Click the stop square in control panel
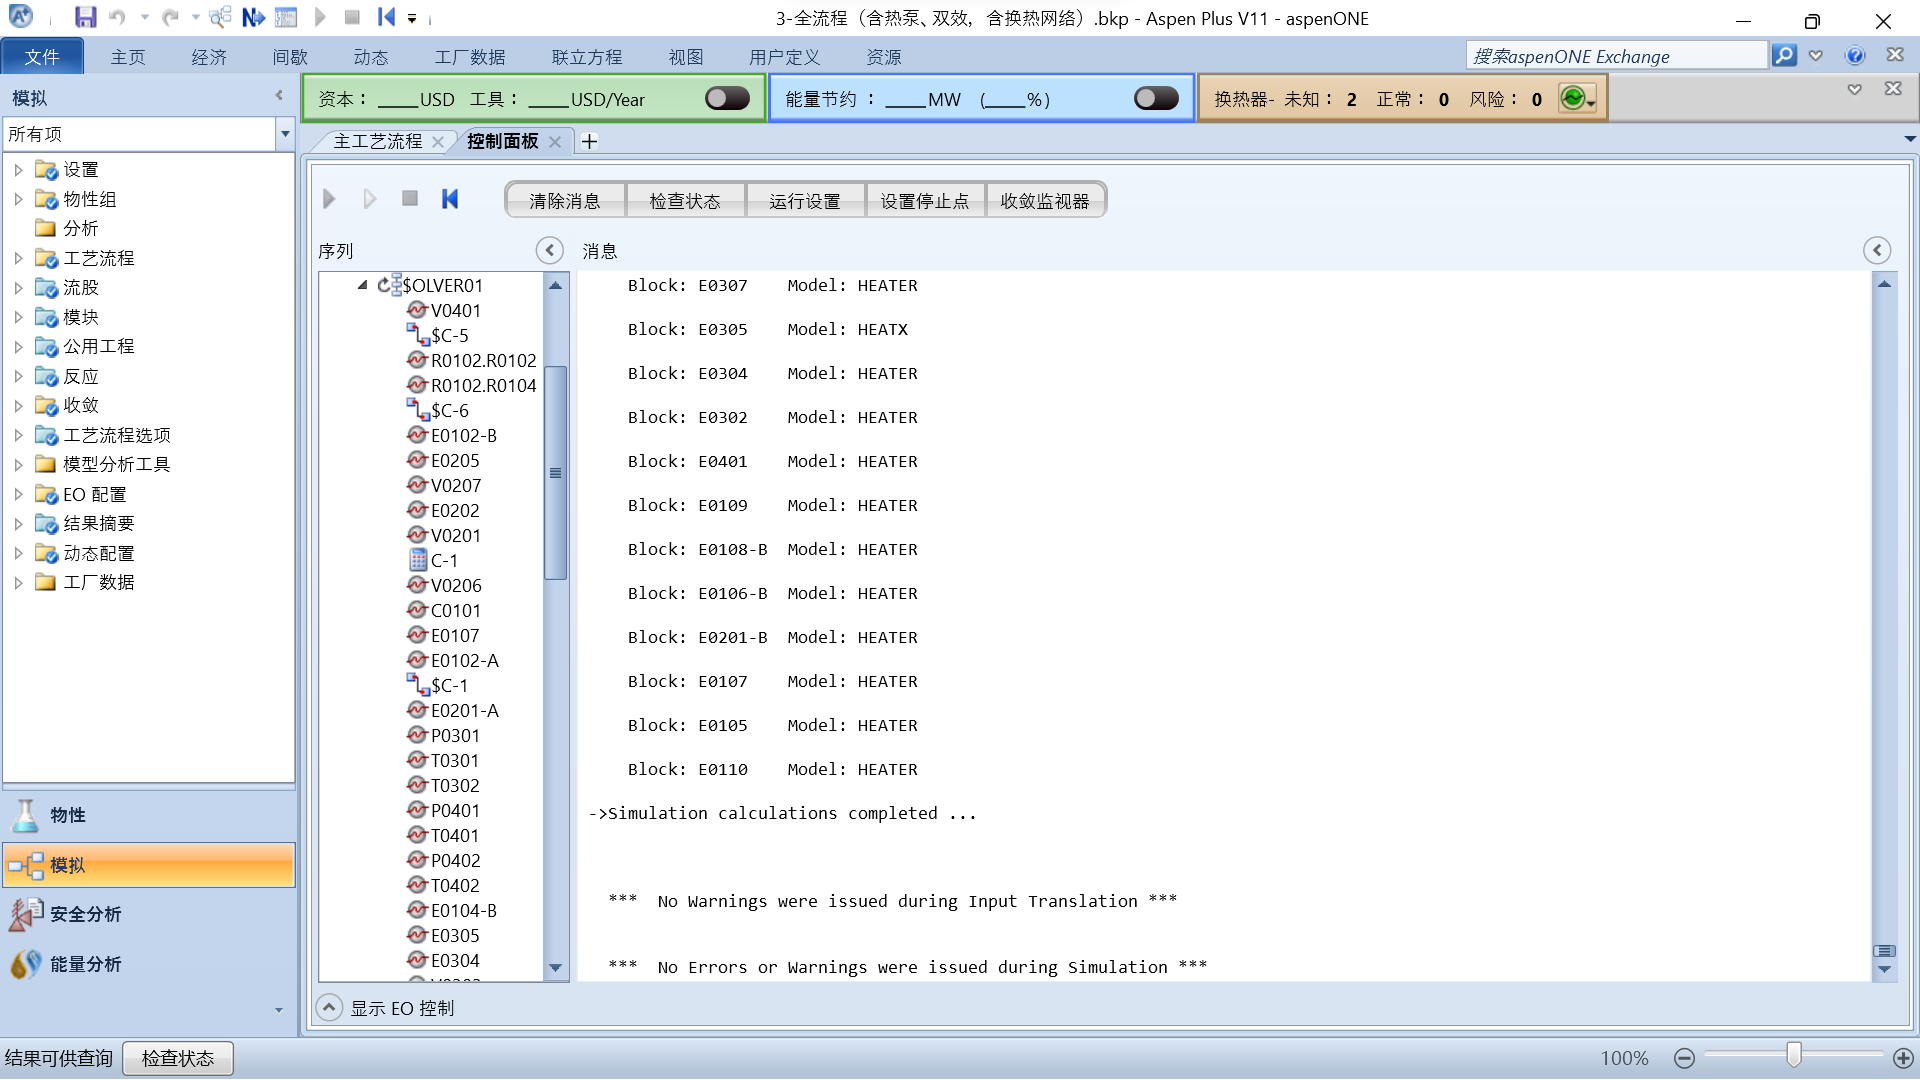The height and width of the screenshot is (1080, 1920). 410,199
